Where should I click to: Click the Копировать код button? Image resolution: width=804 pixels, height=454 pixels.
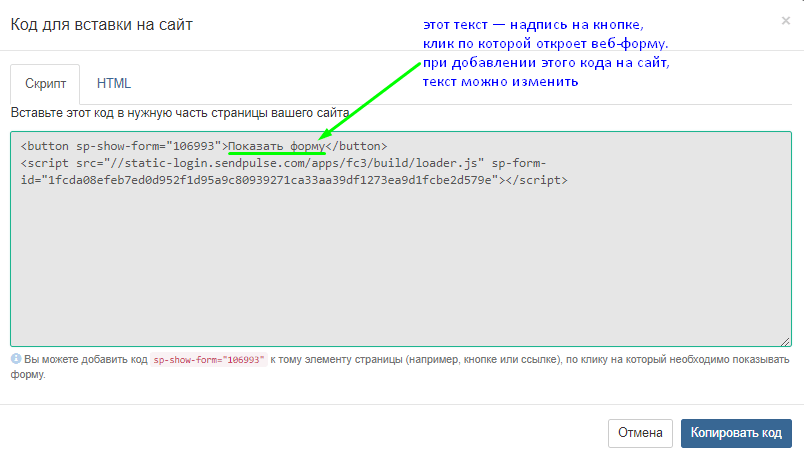point(736,433)
